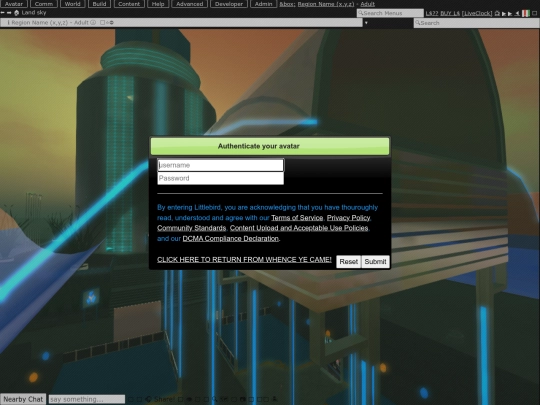The image size is (540, 405).
Task: Click the Authenticate your avatar header
Action: click(x=270, y=146)
